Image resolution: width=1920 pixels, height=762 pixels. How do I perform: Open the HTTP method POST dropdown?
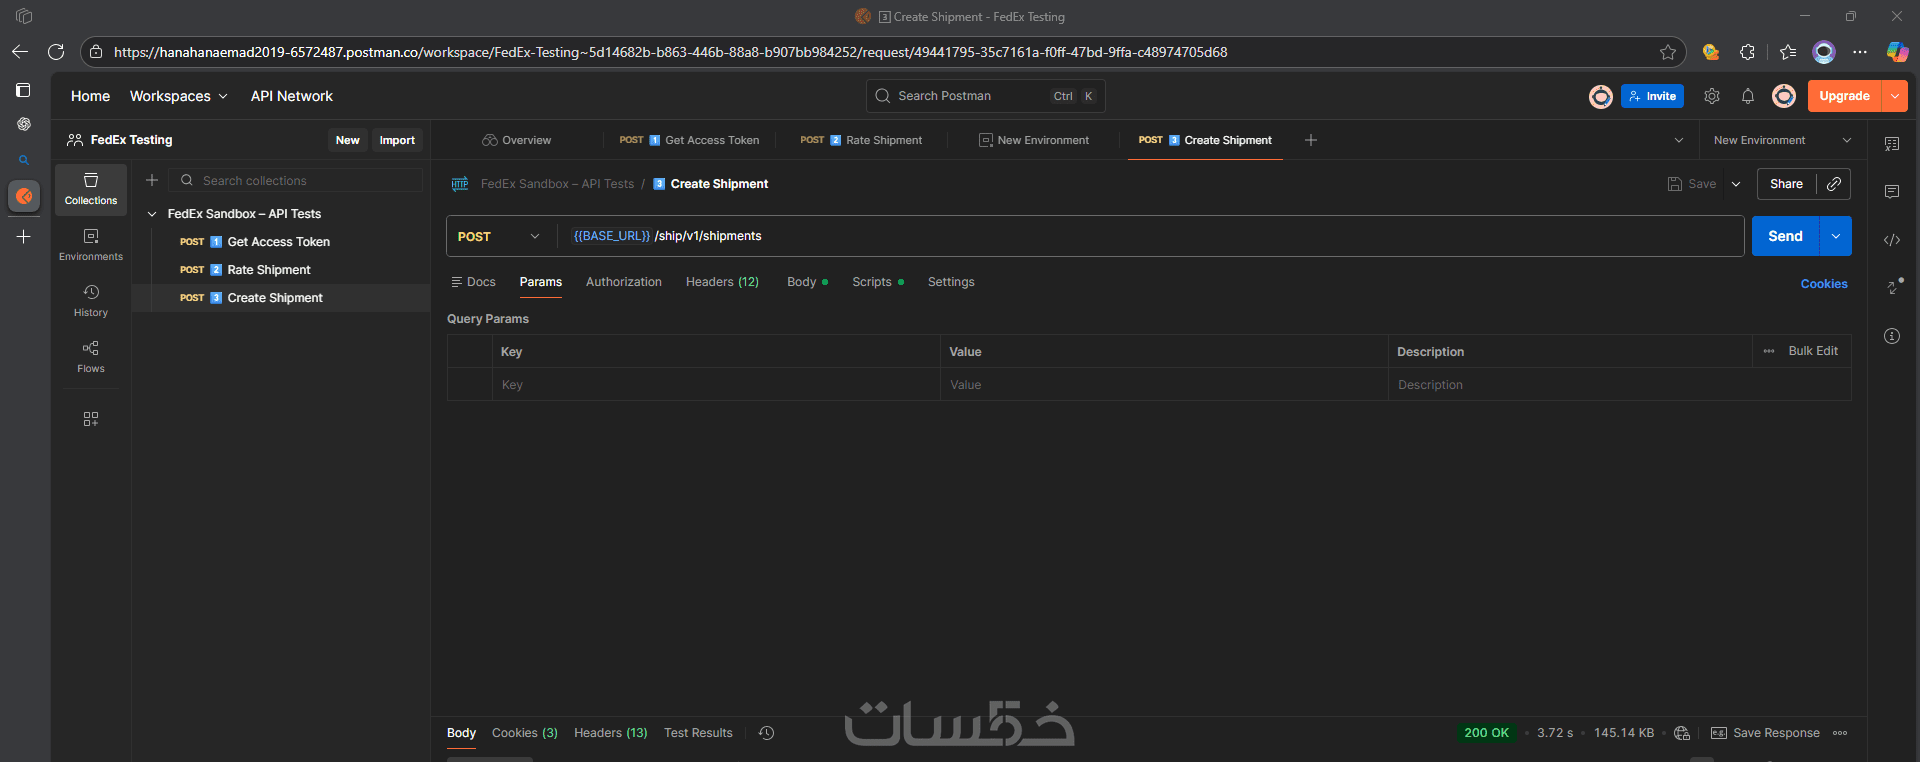point(499,236)
